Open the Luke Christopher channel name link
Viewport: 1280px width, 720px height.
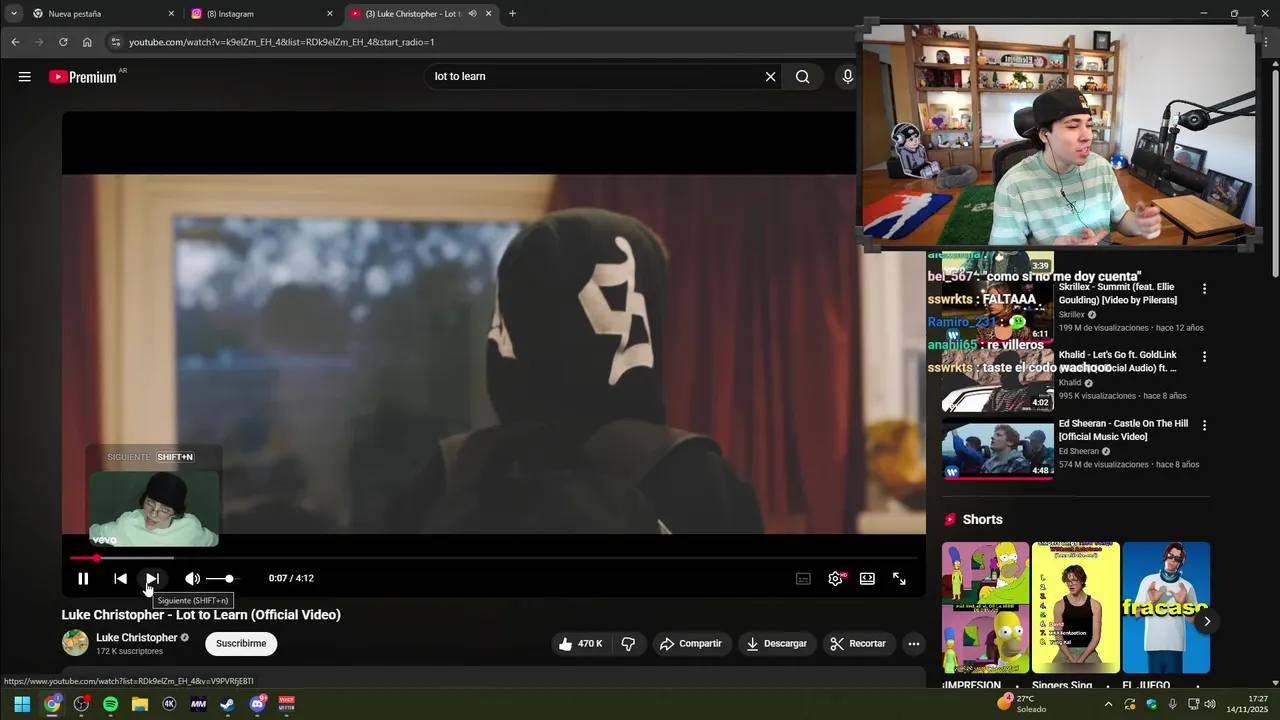[x=136, y=638]
